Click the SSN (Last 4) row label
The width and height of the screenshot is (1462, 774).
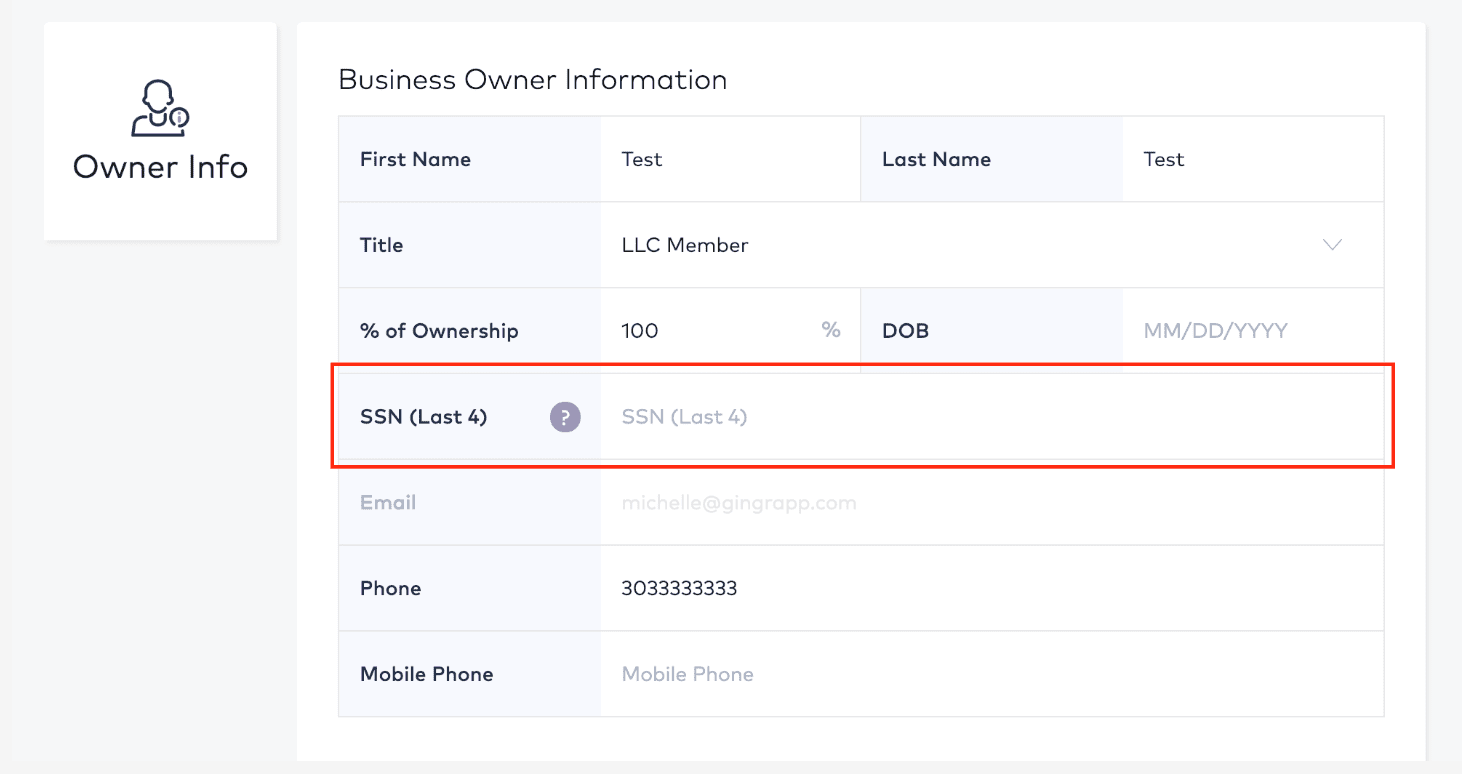424,417
